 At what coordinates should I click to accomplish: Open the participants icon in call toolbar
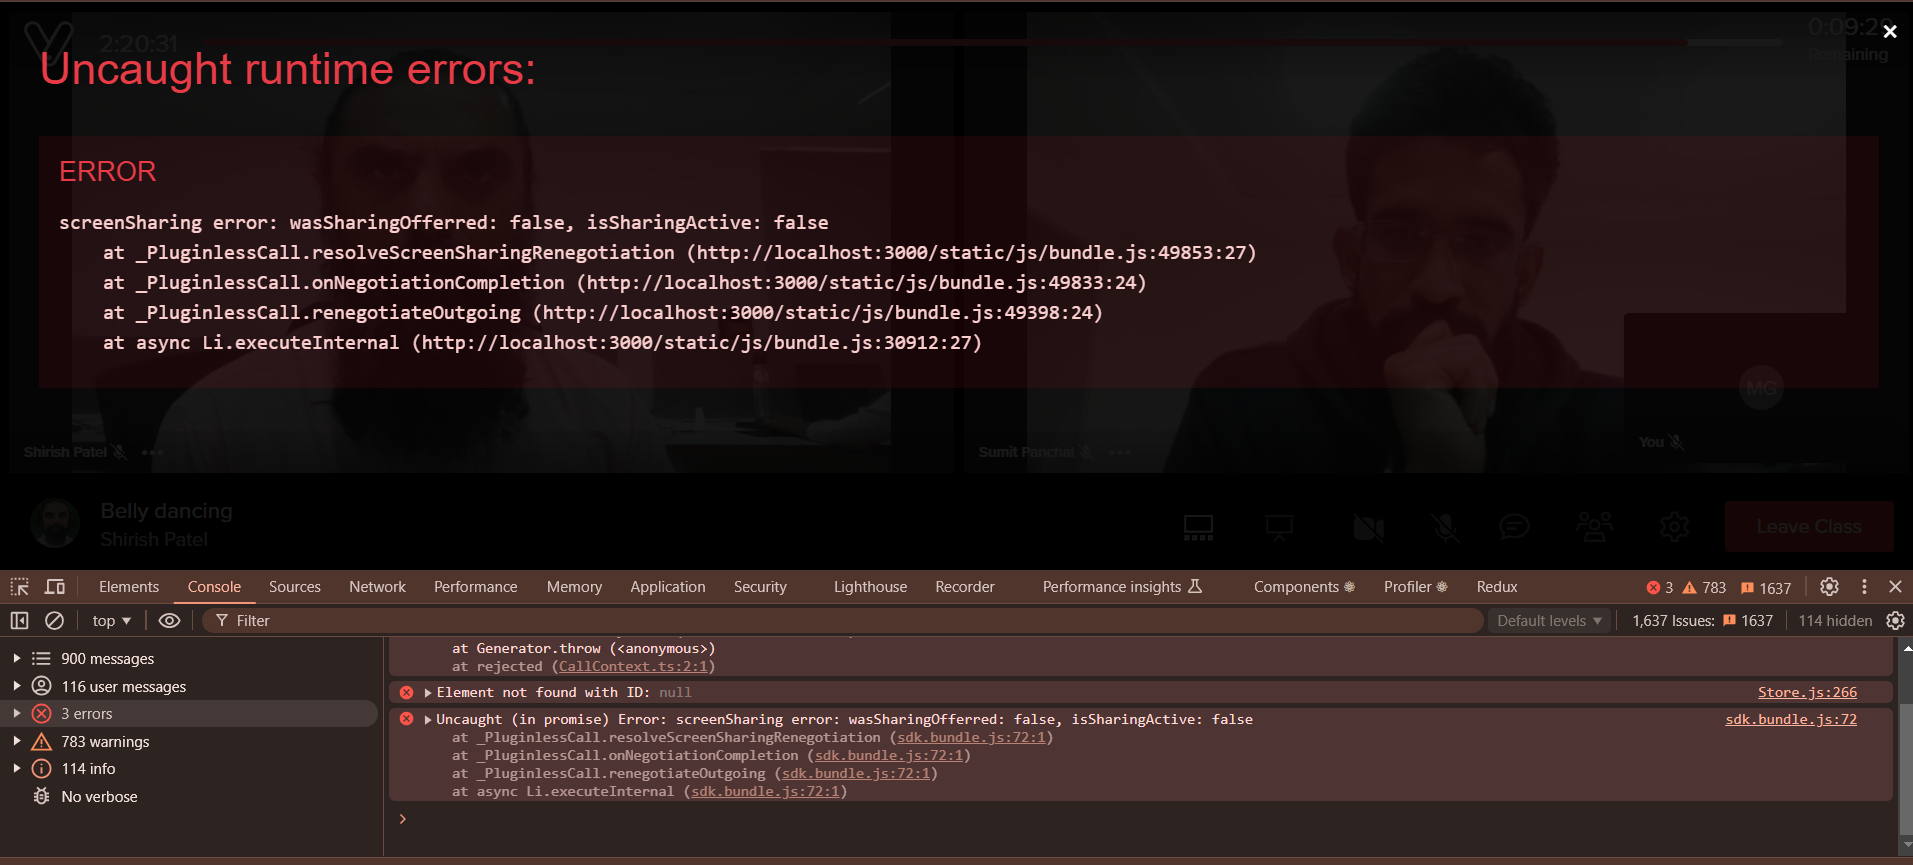pyautogui.click(x=1594, y=526)
